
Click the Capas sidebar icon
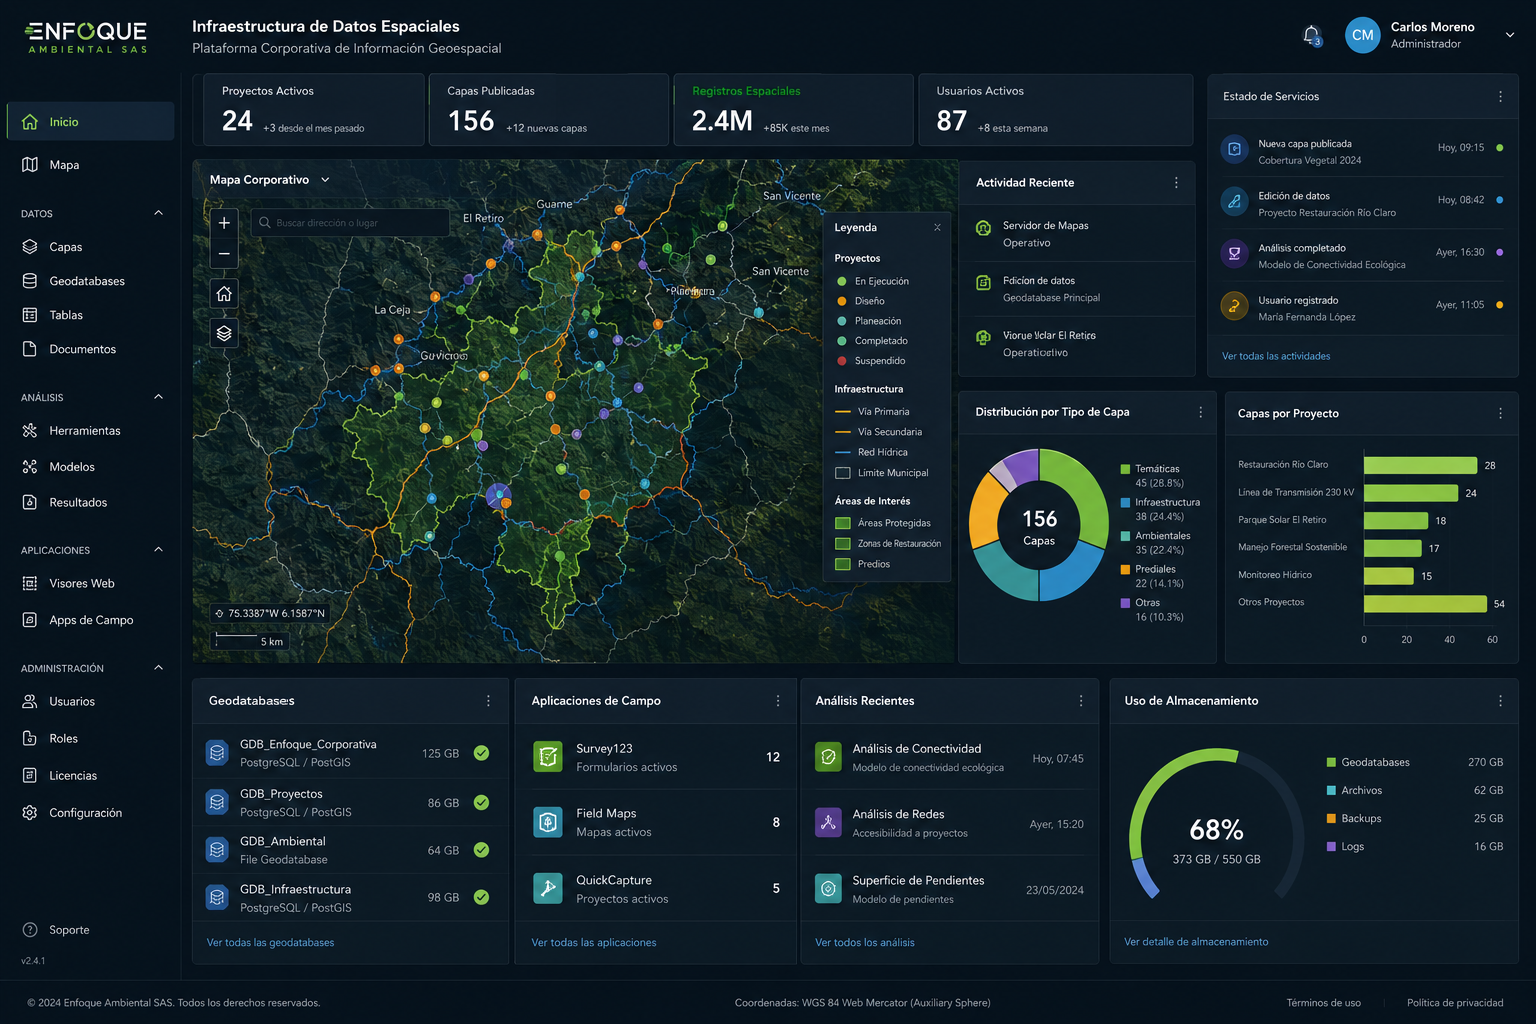(x=30, y=247)
